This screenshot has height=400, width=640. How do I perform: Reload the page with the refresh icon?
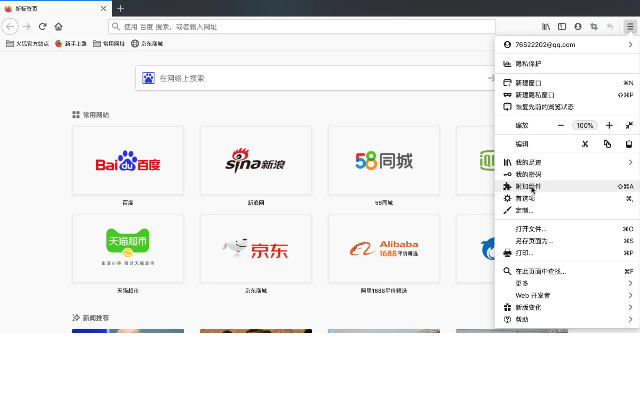(x=42, y=26)
